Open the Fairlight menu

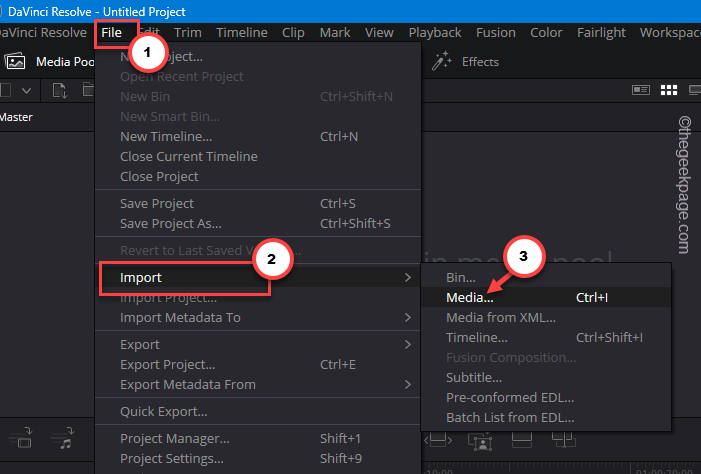(x=601, y=33)
